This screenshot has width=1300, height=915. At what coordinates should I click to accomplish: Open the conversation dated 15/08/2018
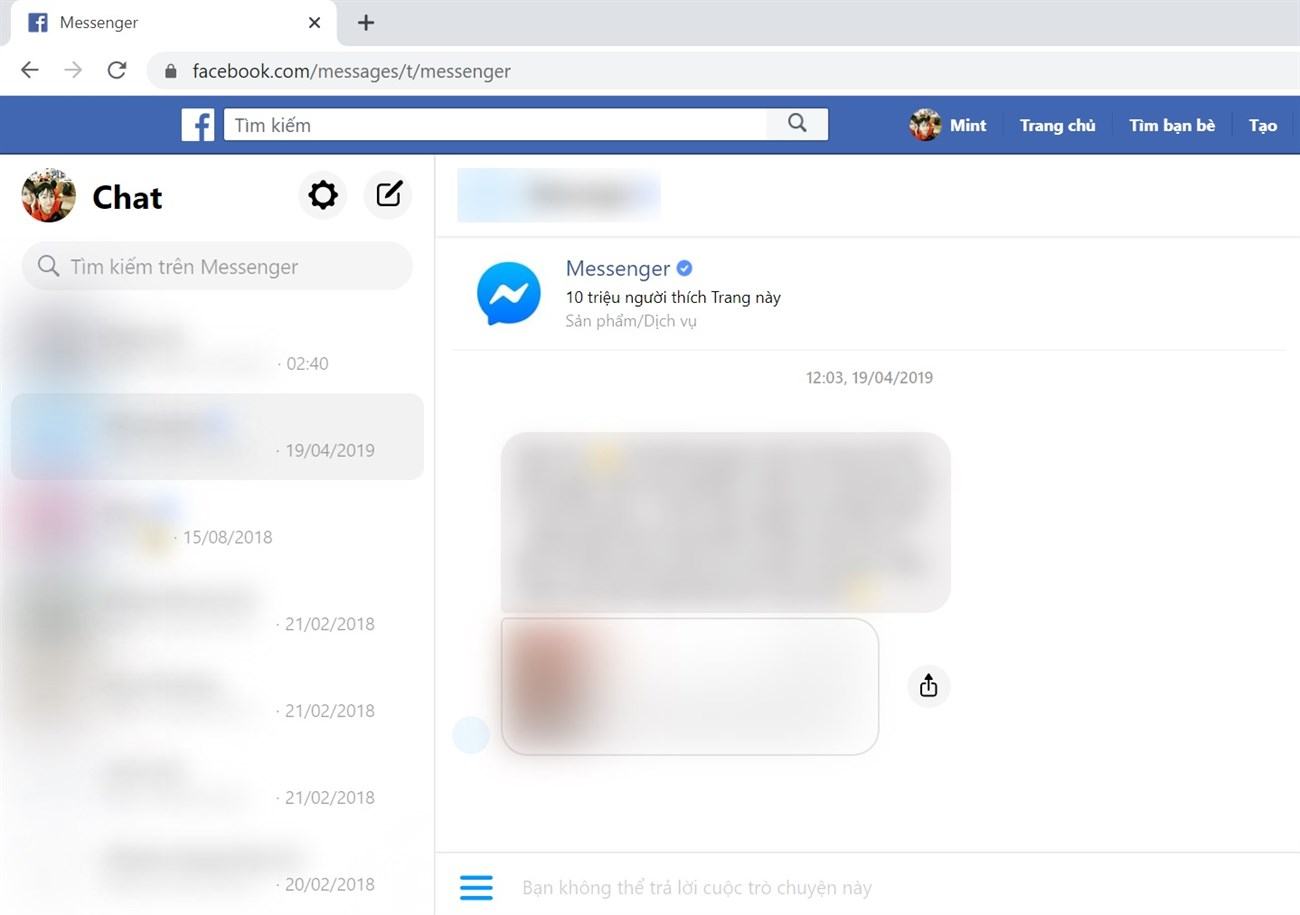[217, 524]
